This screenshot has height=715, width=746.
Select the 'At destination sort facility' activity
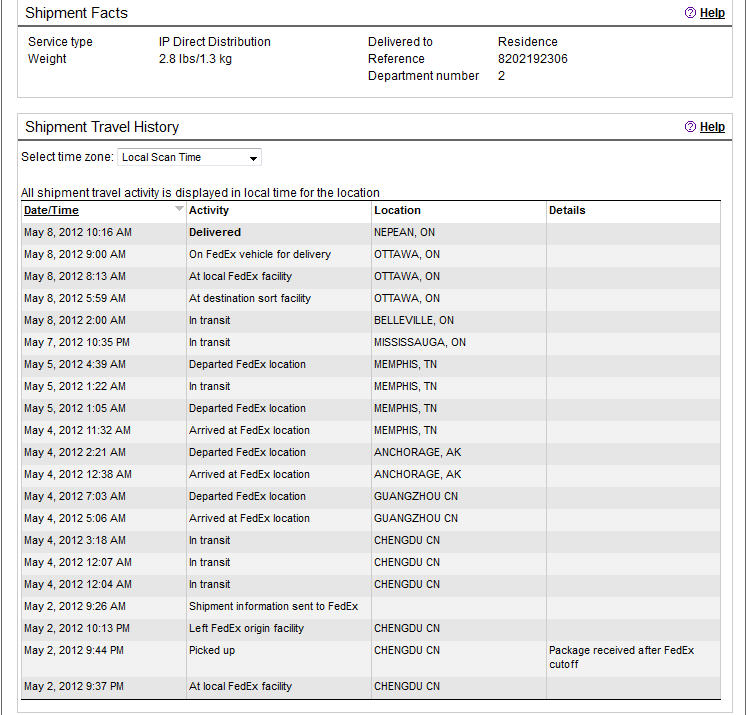(x=249, y=298)
